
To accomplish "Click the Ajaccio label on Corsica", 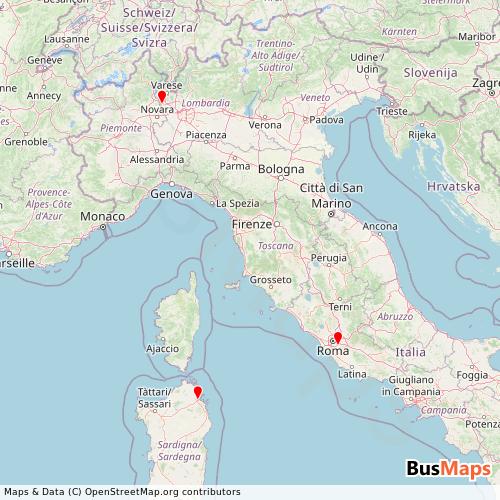I will pos(162,349).
